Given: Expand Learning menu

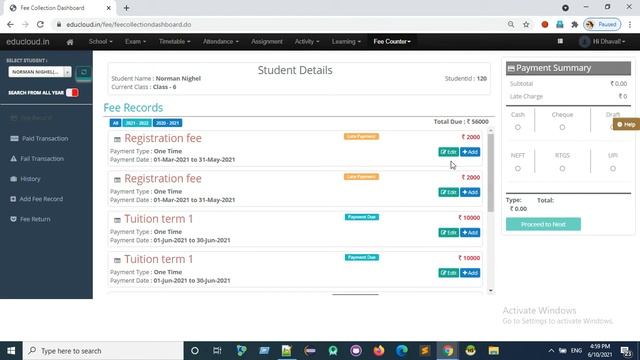Looking at the screenshot, I should click(346, 42).
